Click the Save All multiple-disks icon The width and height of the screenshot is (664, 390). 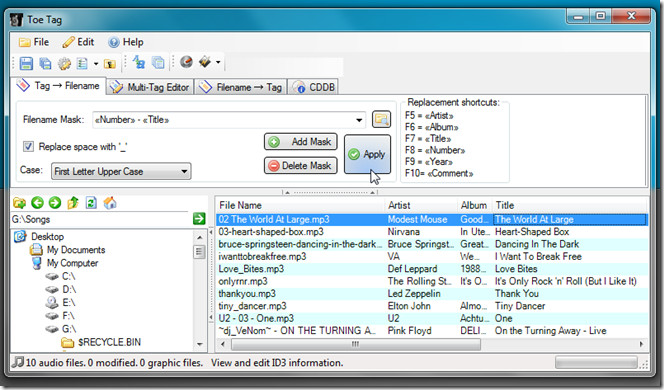(45, 64)
